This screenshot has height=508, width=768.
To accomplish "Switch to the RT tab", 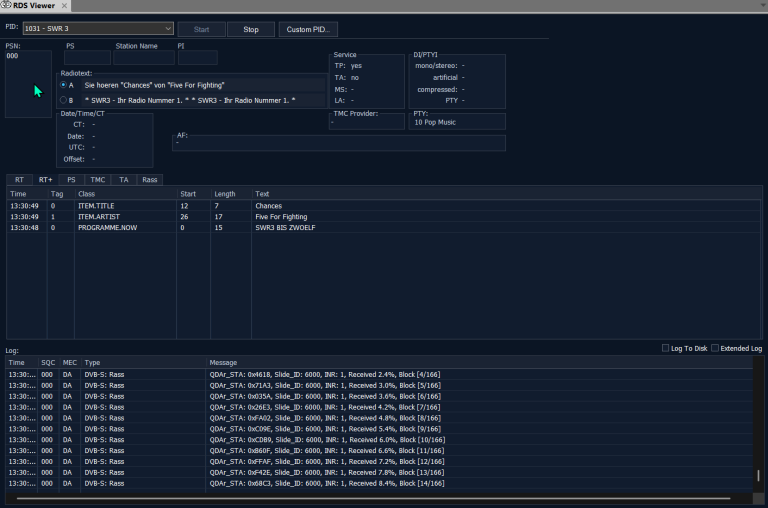I will pyautogui.click(x=19, y=180).
